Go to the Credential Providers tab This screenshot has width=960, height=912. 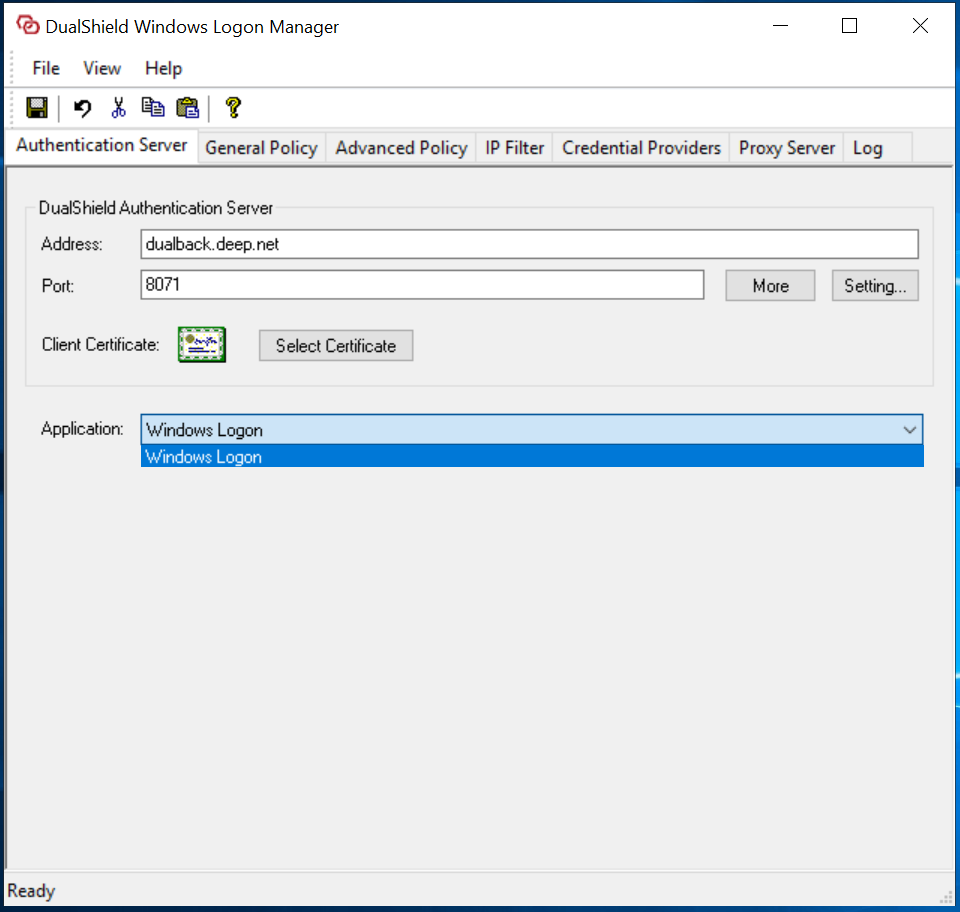[x=641, y=148]
